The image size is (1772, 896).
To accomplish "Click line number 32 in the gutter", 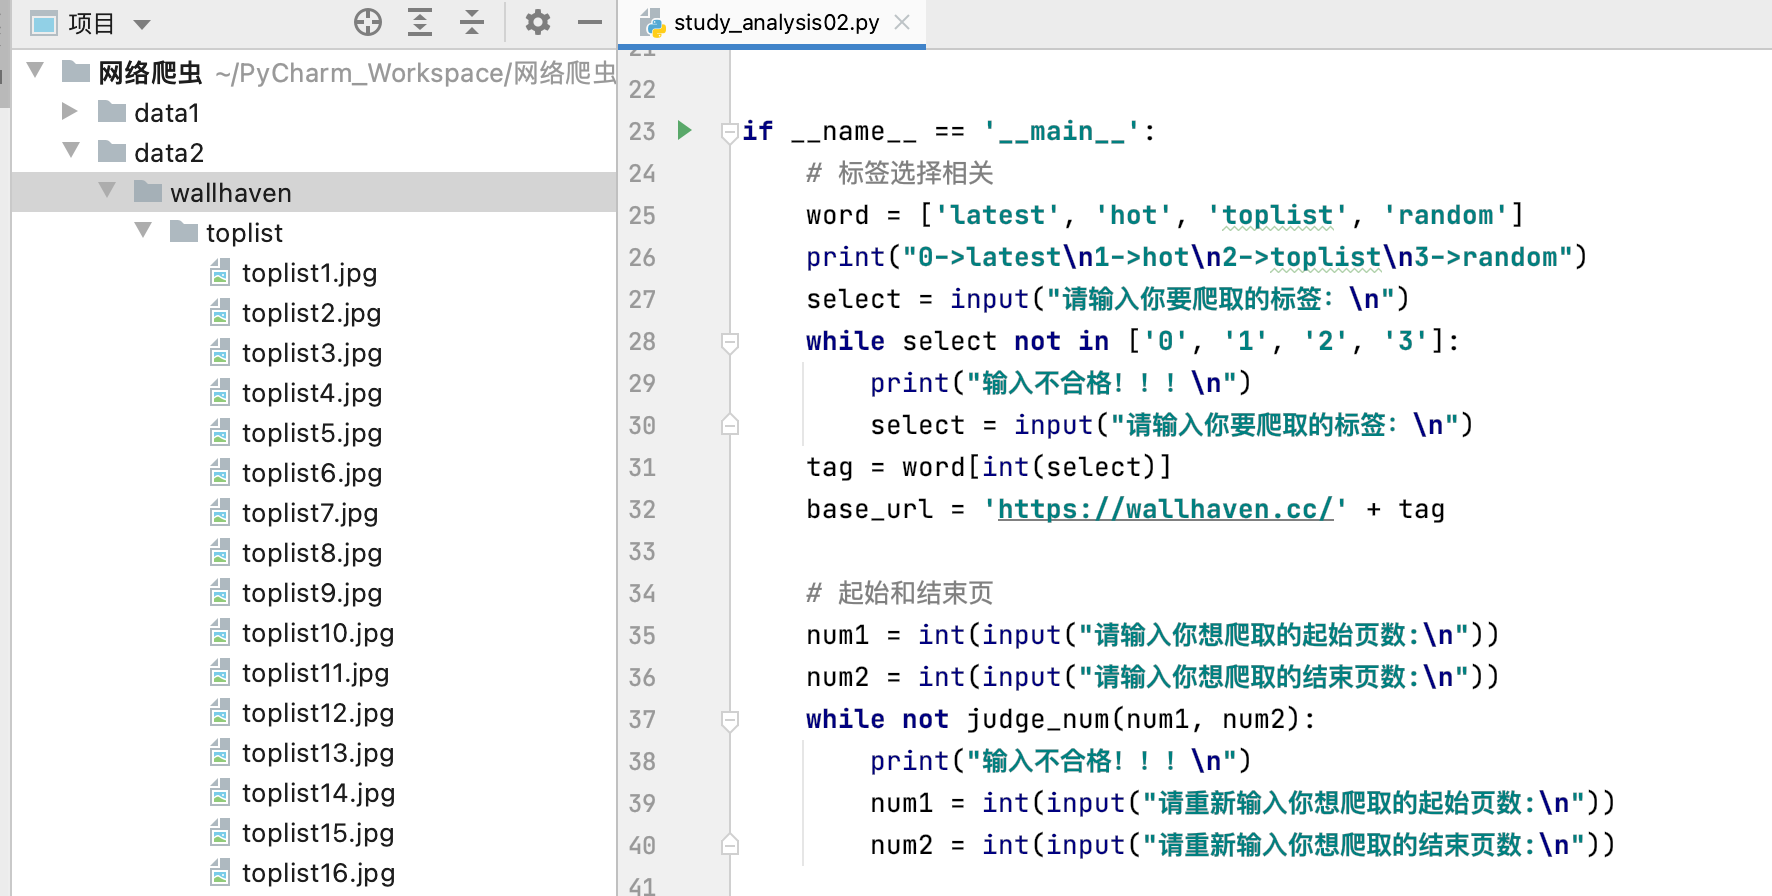I will [642, 509].
